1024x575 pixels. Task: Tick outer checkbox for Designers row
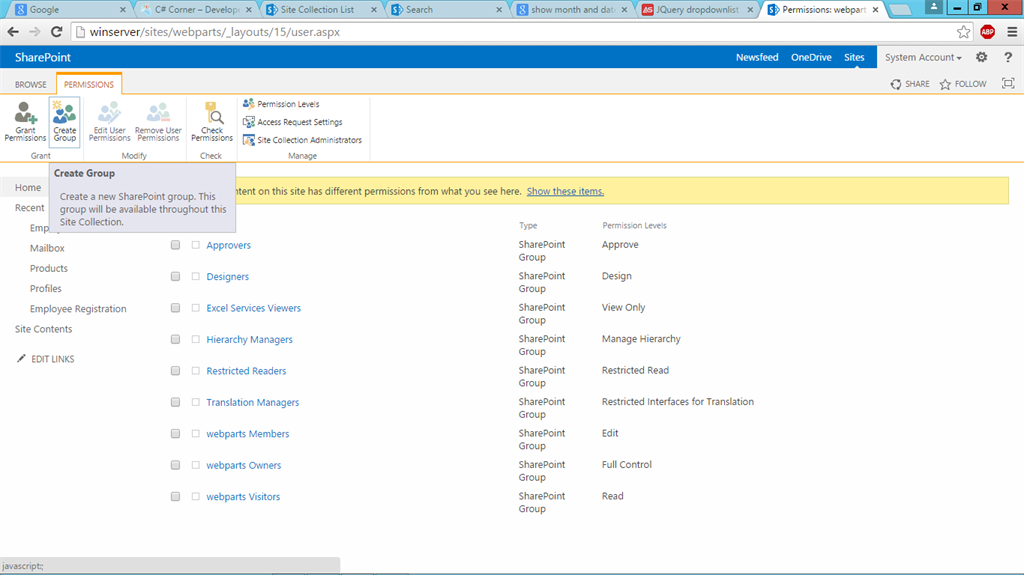[x=175, y=276]
